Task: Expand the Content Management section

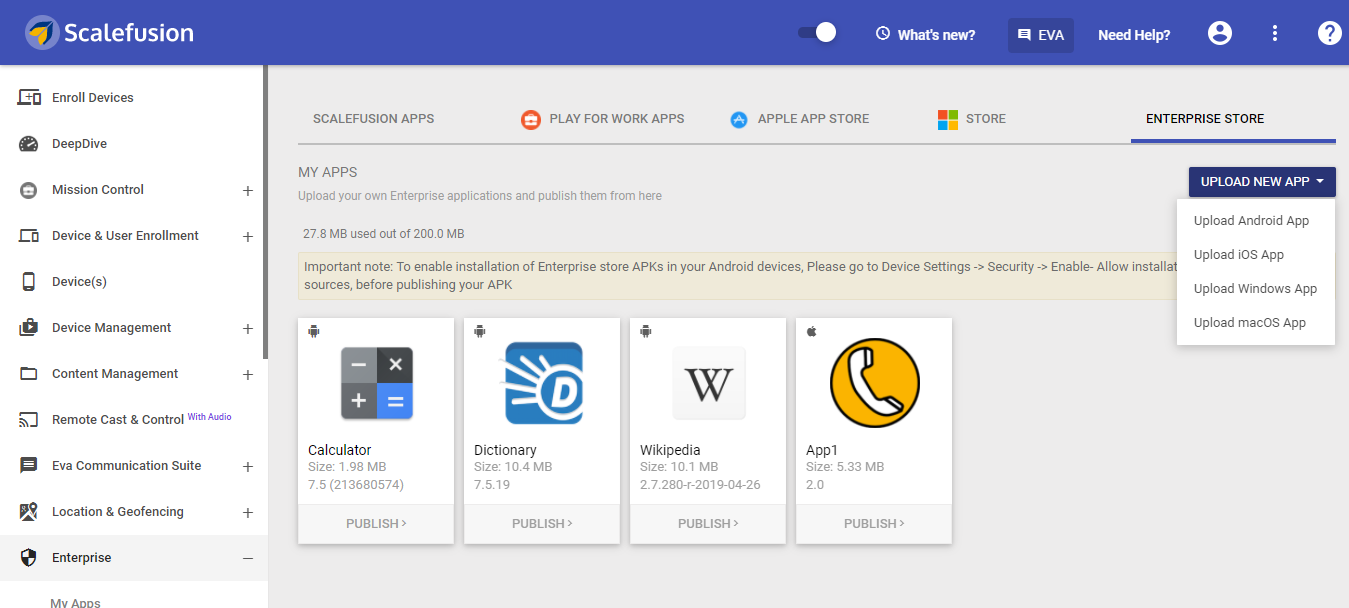Action: click(x=248, y=374)
